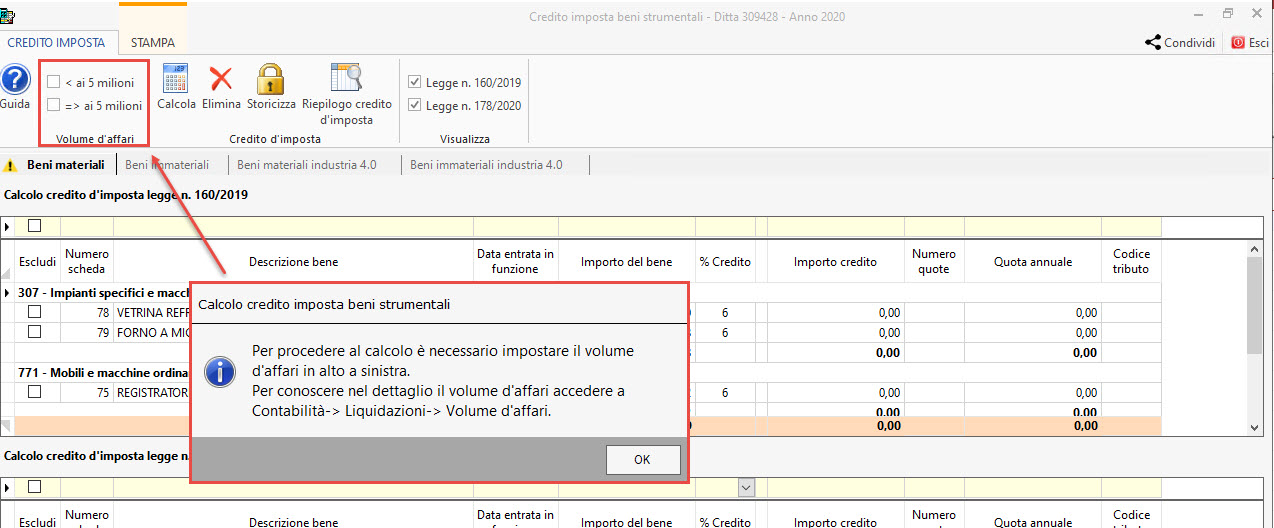
Task: Select the Beni immateriali tab
Action: [167, 165]
